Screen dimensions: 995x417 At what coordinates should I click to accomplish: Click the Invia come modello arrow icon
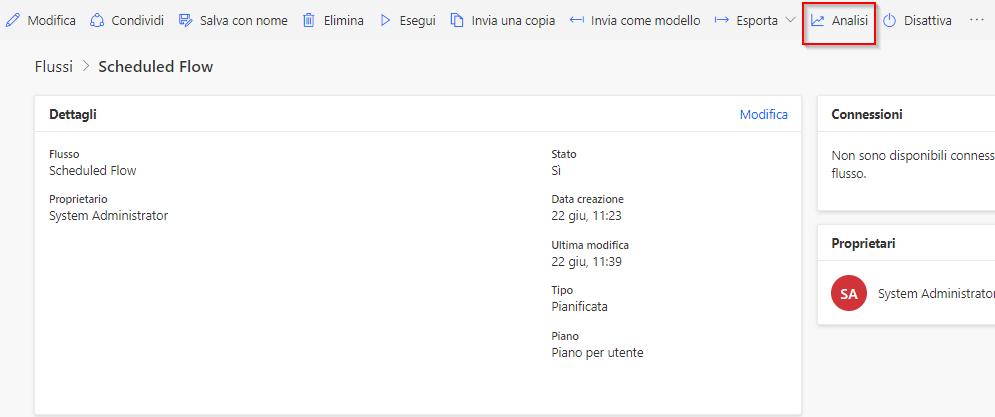[577, 21]
